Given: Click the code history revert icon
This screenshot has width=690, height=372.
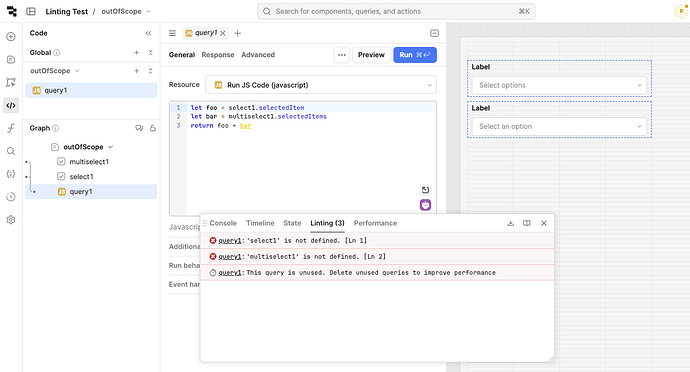Looking at the screenshot, I should click(x=425, y=190).
